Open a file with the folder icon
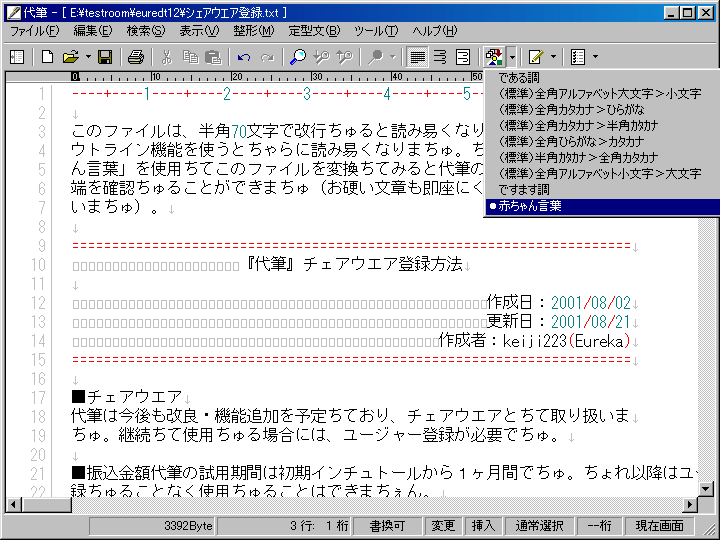The width and height of the screenshot is (720, 540). [70, 57]
